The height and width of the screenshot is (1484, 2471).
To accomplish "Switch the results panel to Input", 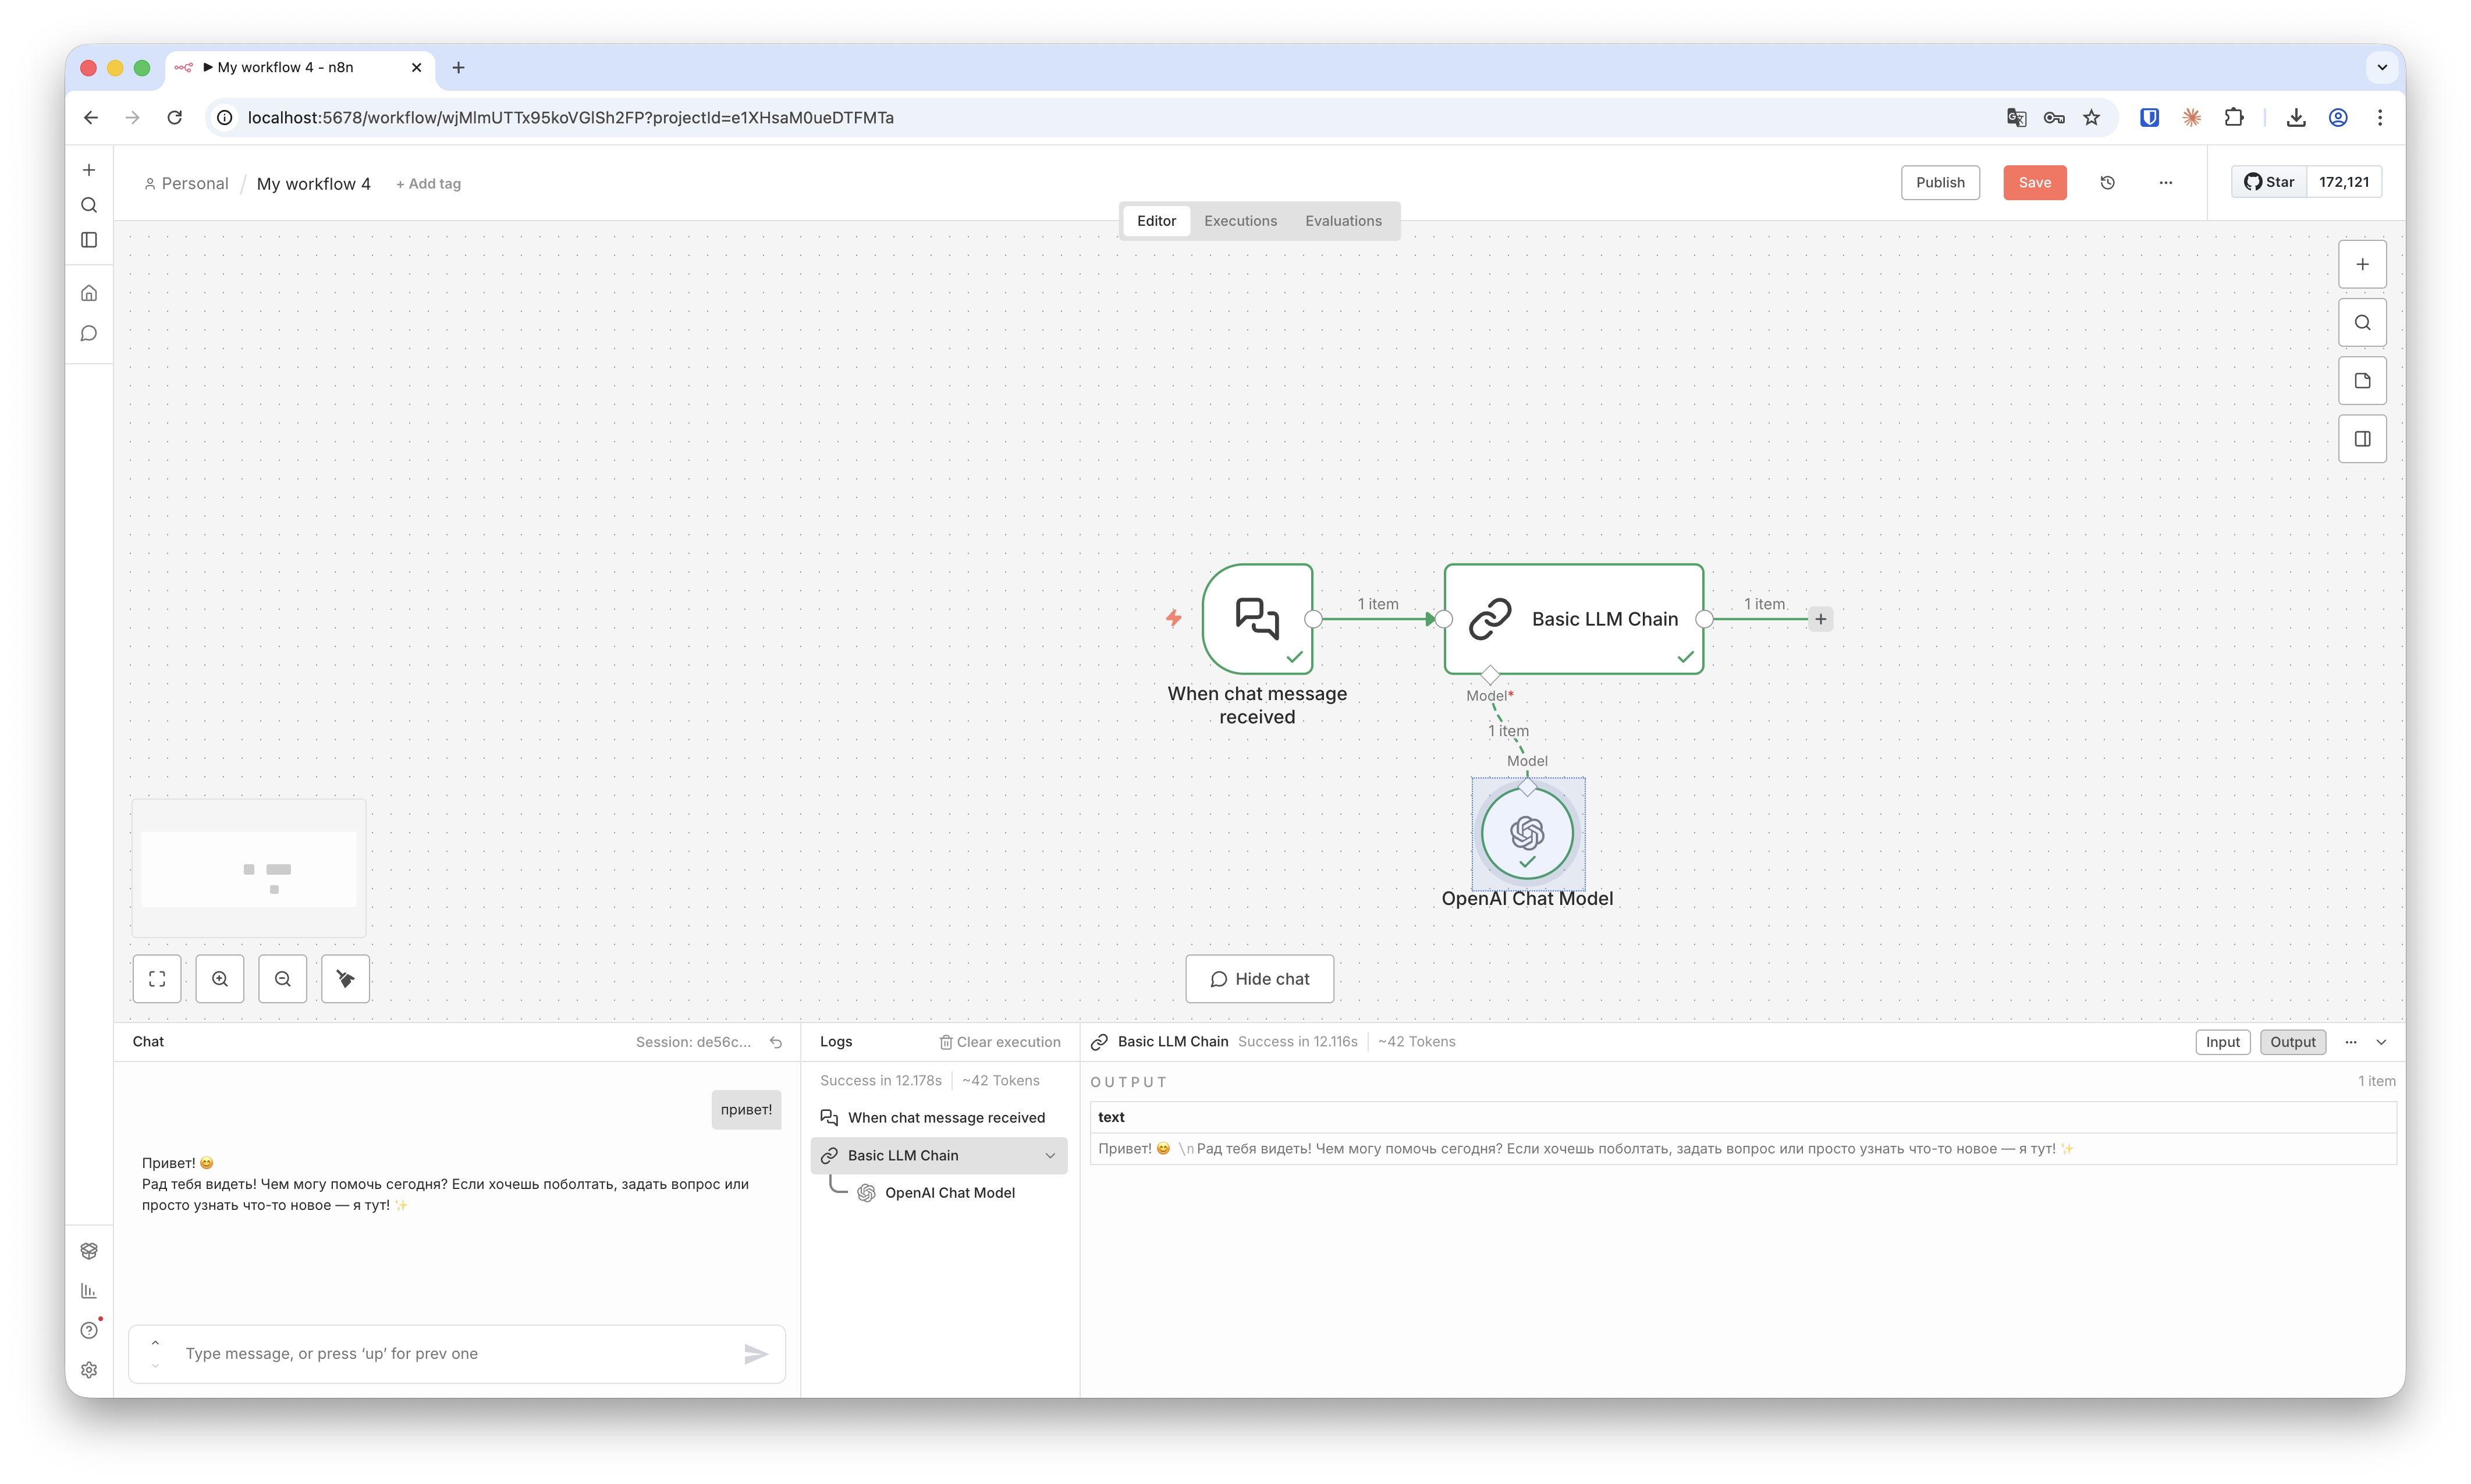I will click(2222, 1041).
